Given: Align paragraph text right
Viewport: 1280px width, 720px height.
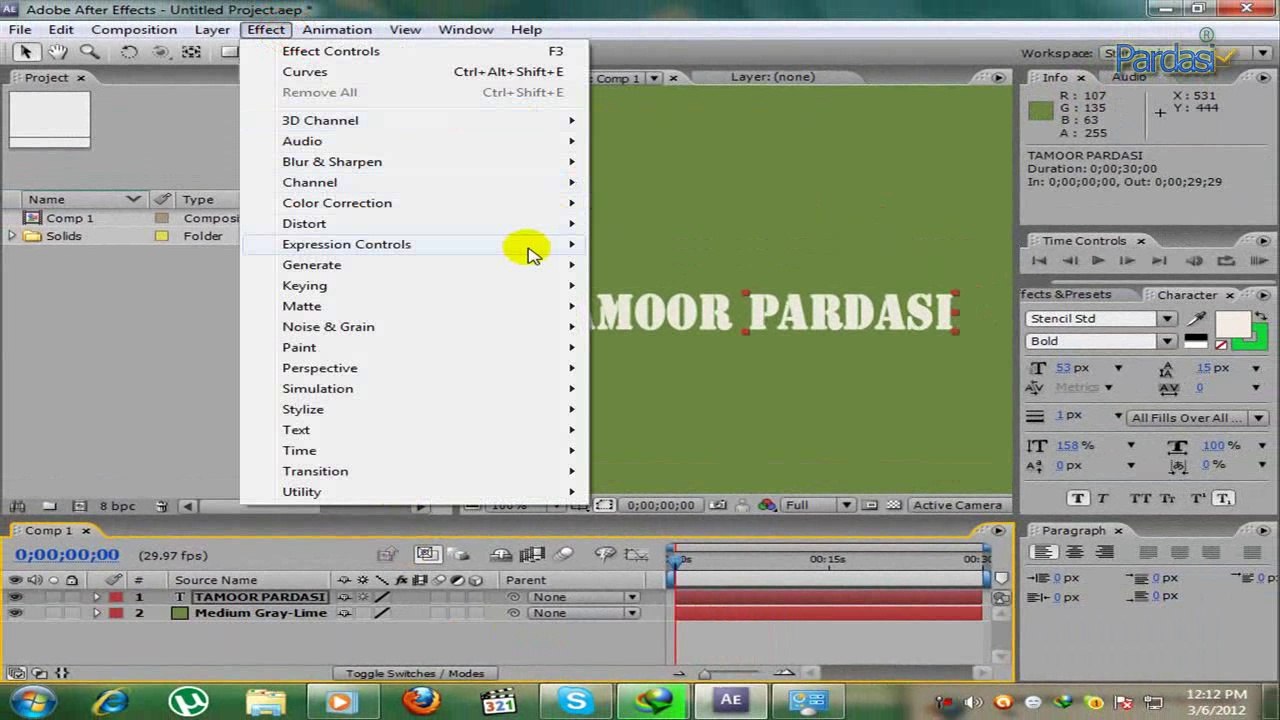Looking at the screenshot, I should click(1105, 552).
